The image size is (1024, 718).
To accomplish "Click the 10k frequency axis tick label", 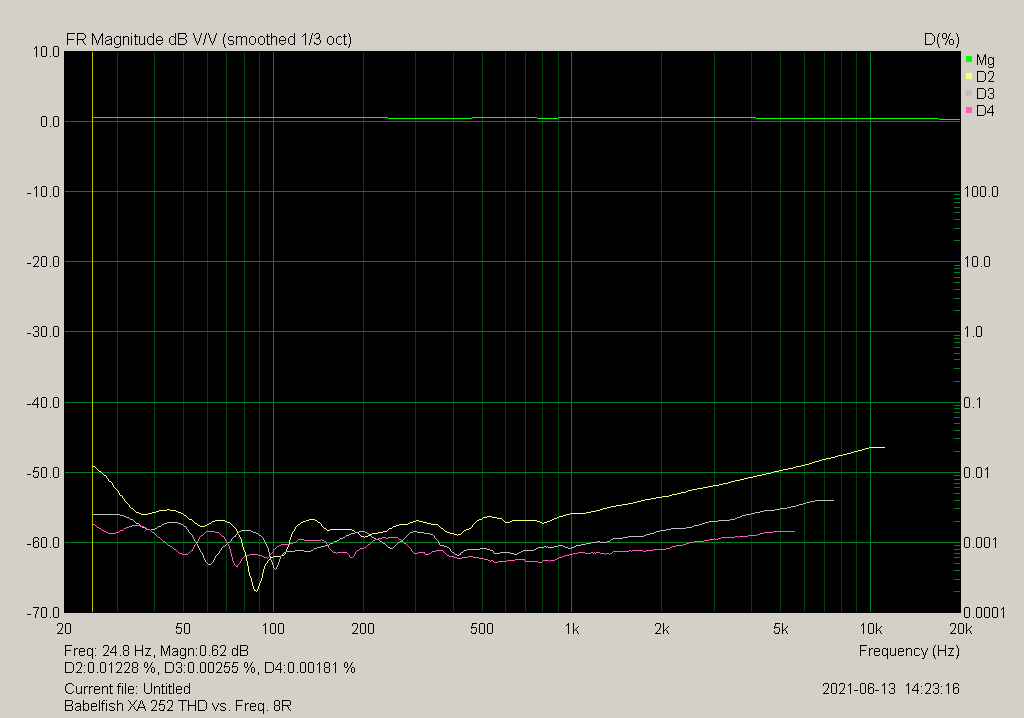I will [871, 629].
